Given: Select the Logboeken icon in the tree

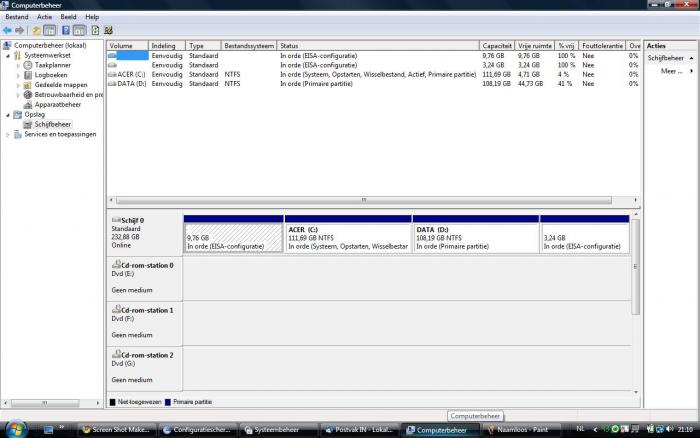Looking at the screenshot, I should point(28,75).
